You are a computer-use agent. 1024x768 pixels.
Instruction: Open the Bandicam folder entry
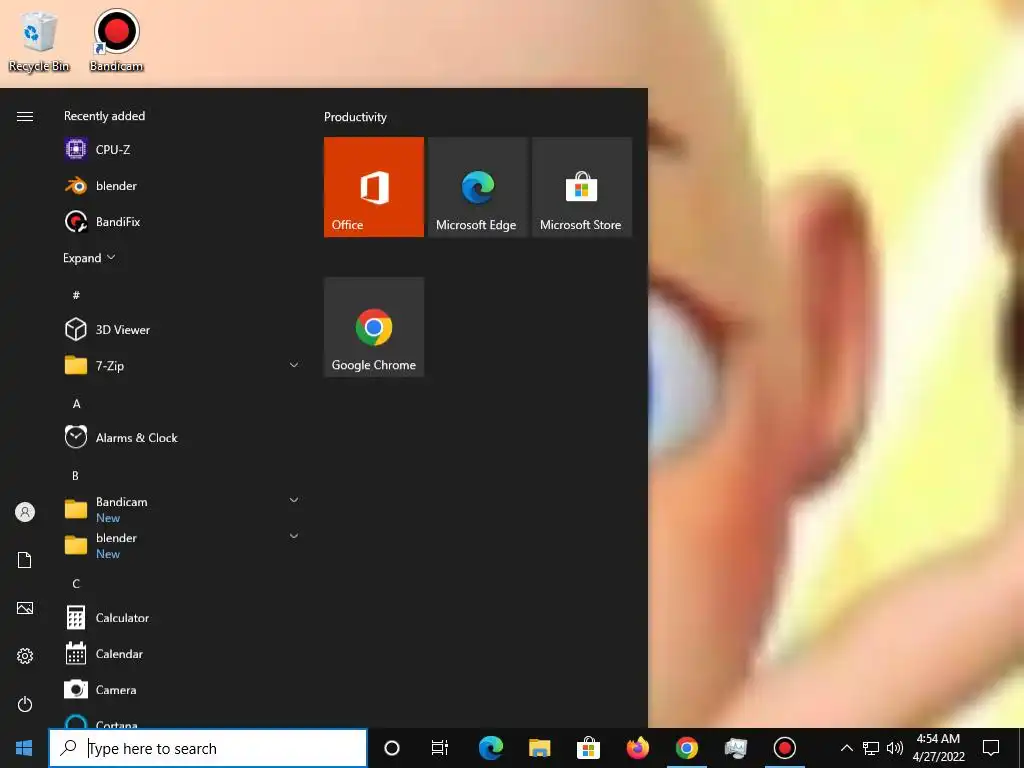click(x=181, y=509)
